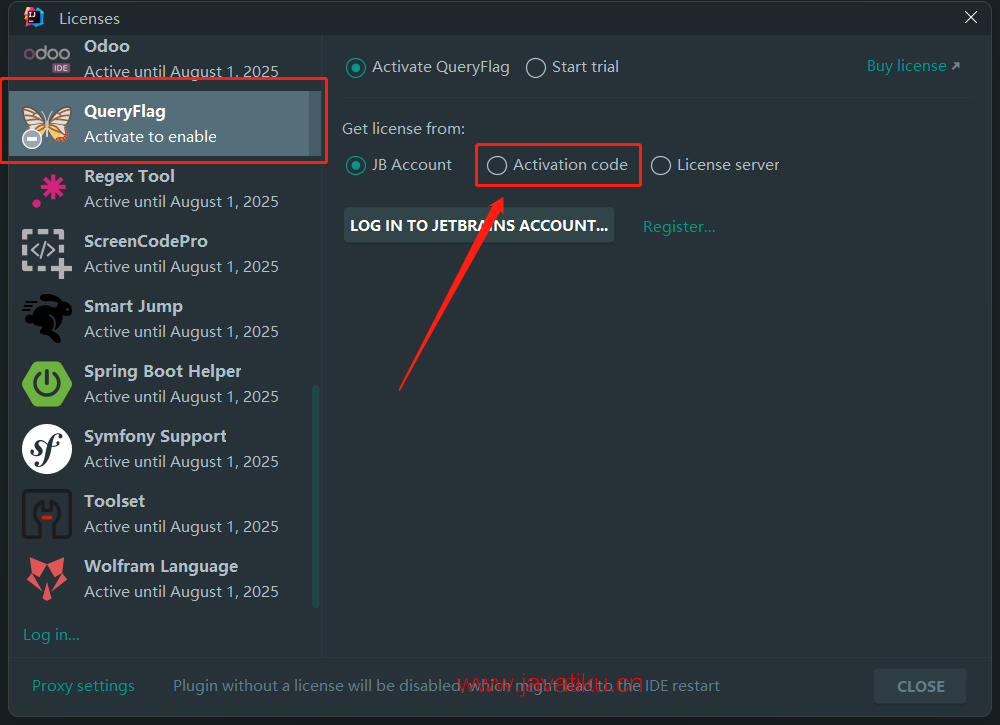This screenshot has height=725, width=1000.
Task: Click the Toolset wrench icon
Action: (x=47, y=514)
